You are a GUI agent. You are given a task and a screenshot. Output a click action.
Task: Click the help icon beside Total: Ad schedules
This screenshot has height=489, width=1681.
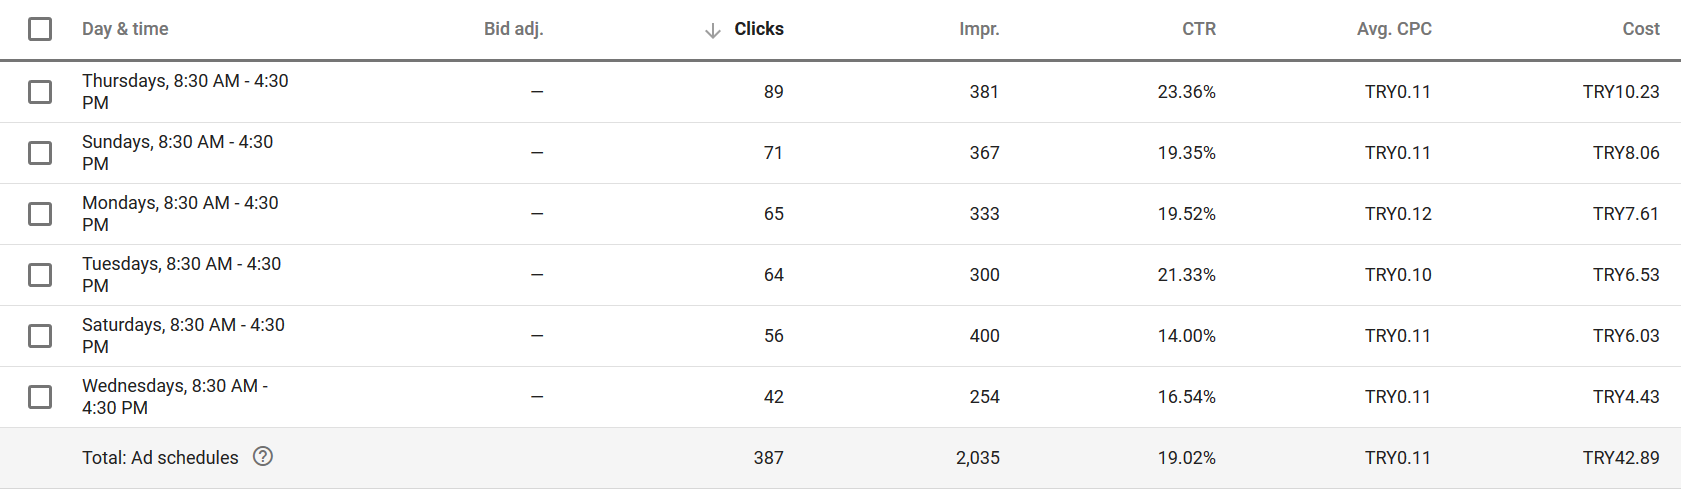(263, 456)
